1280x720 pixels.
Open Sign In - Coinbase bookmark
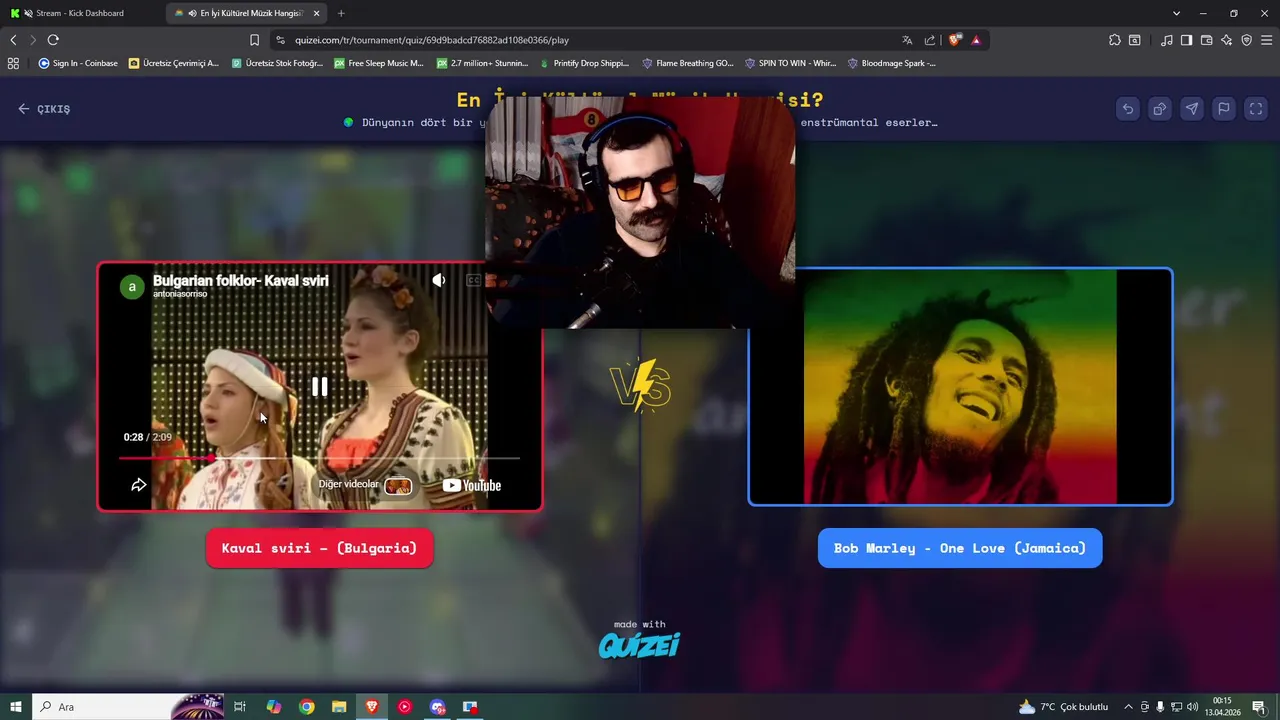(78, 63)
